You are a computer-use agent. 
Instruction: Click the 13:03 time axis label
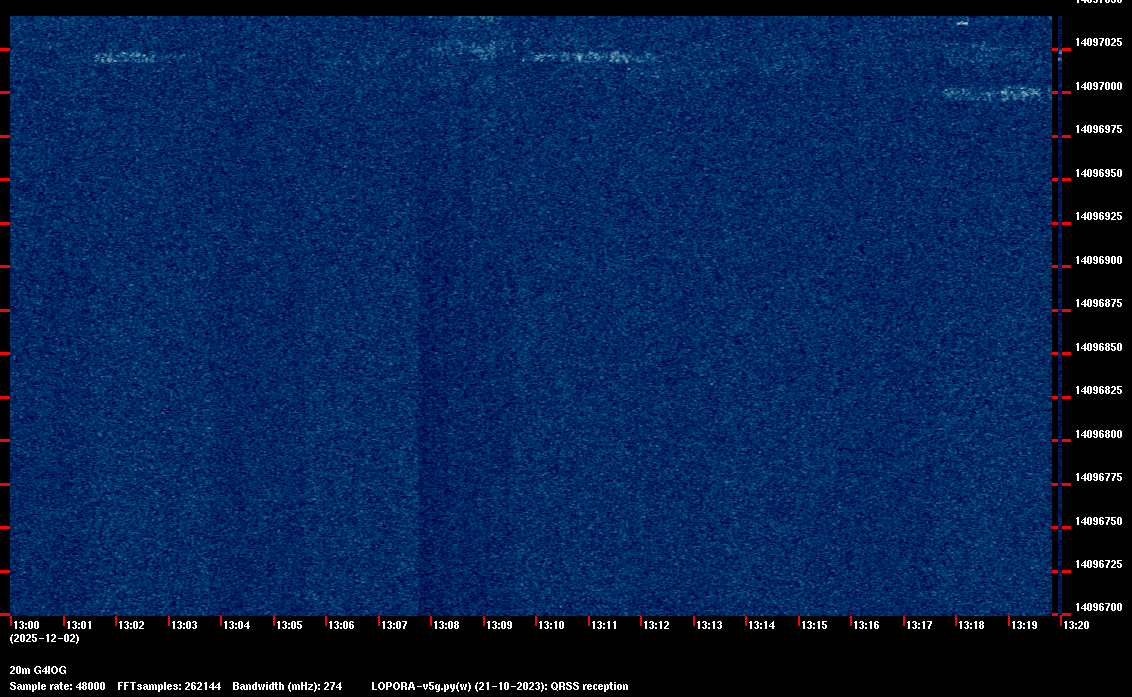tap(184, 625)
